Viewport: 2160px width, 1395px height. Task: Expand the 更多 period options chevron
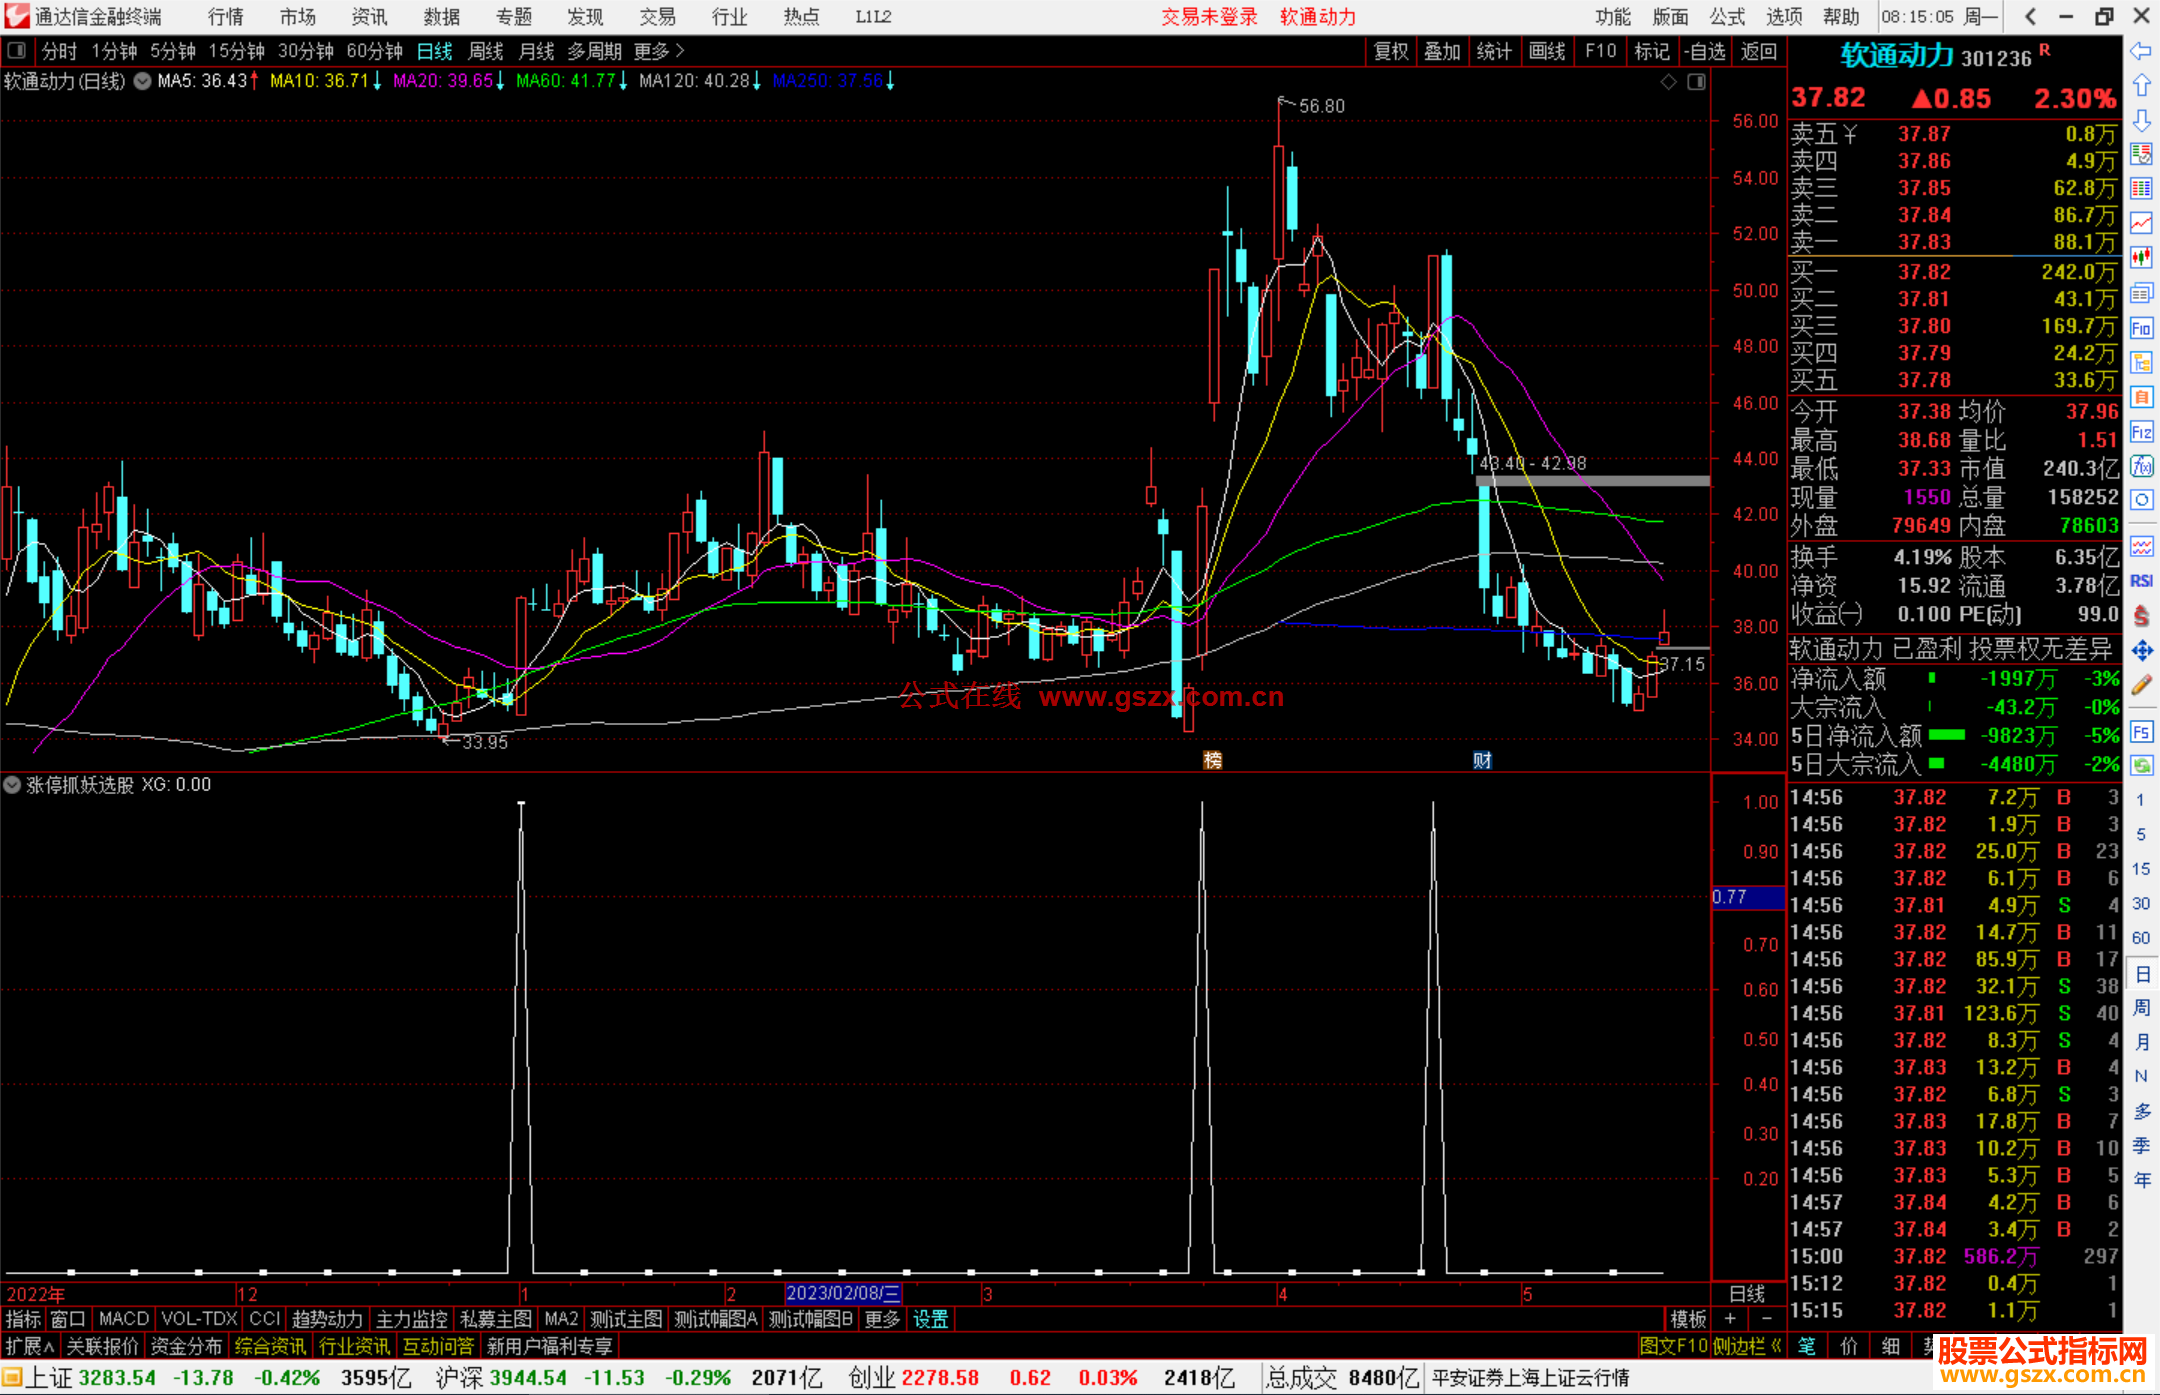[680, 51]
